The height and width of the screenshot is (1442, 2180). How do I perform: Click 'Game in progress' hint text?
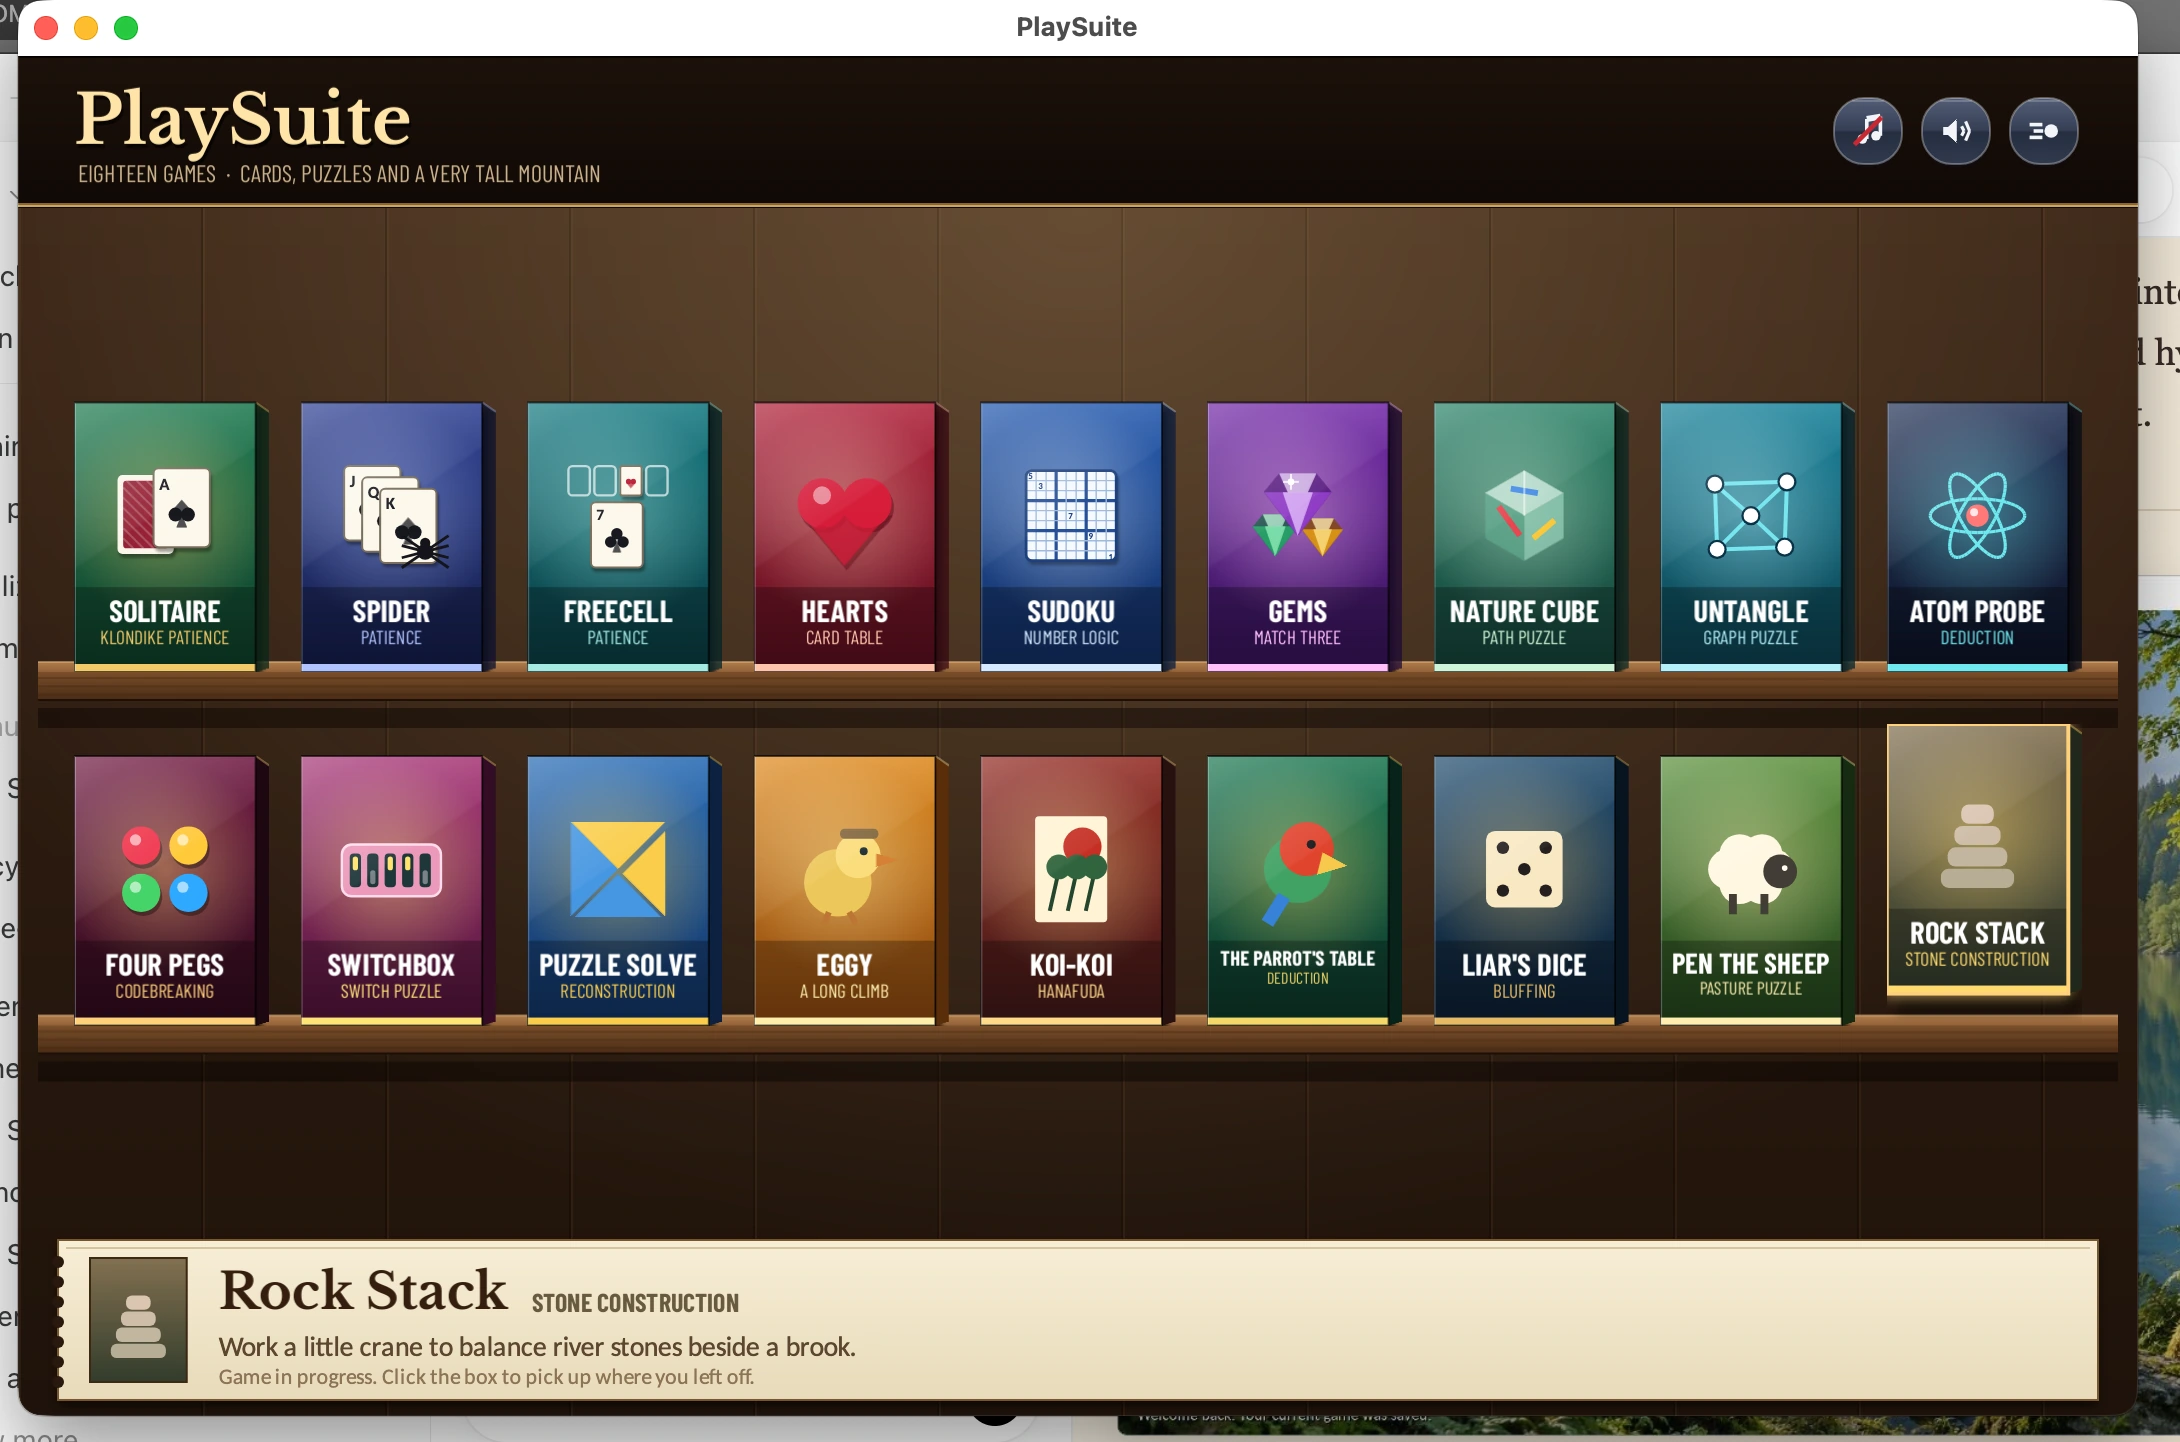tap(486, 1377)
